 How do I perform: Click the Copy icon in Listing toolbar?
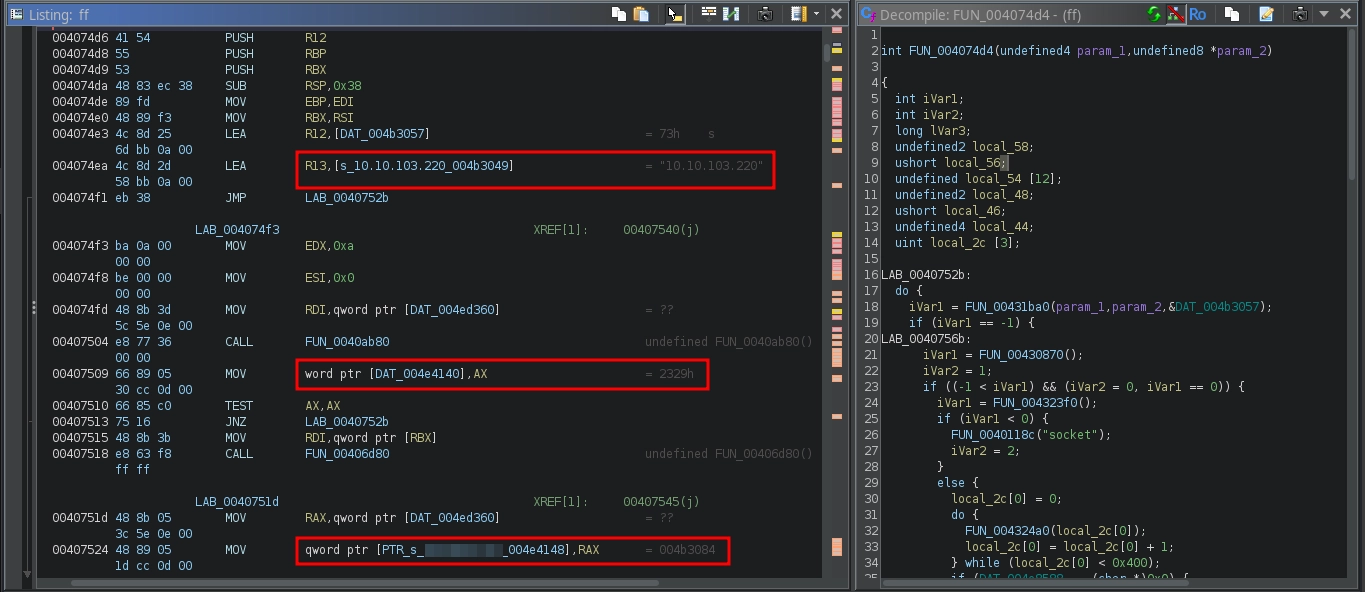point(619,14)
